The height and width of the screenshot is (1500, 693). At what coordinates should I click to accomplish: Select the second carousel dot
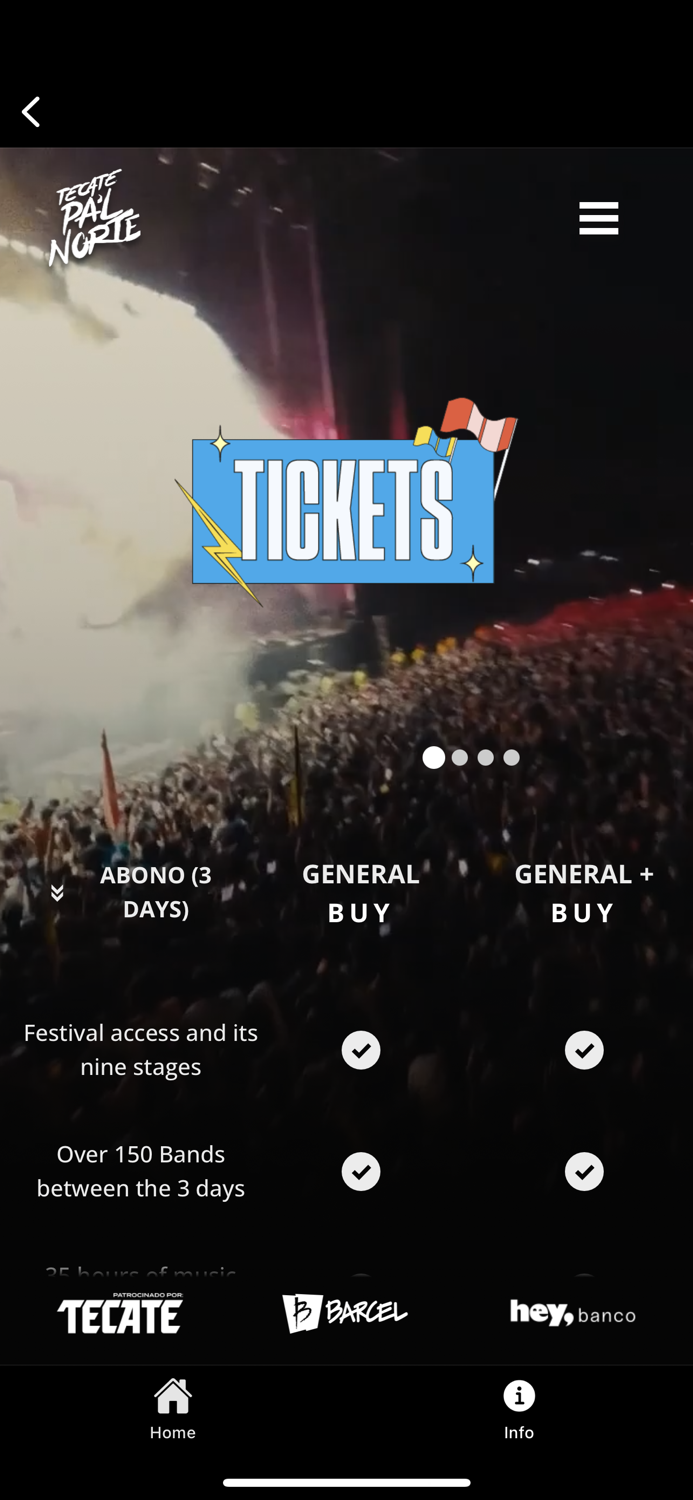tap(460, 758)
